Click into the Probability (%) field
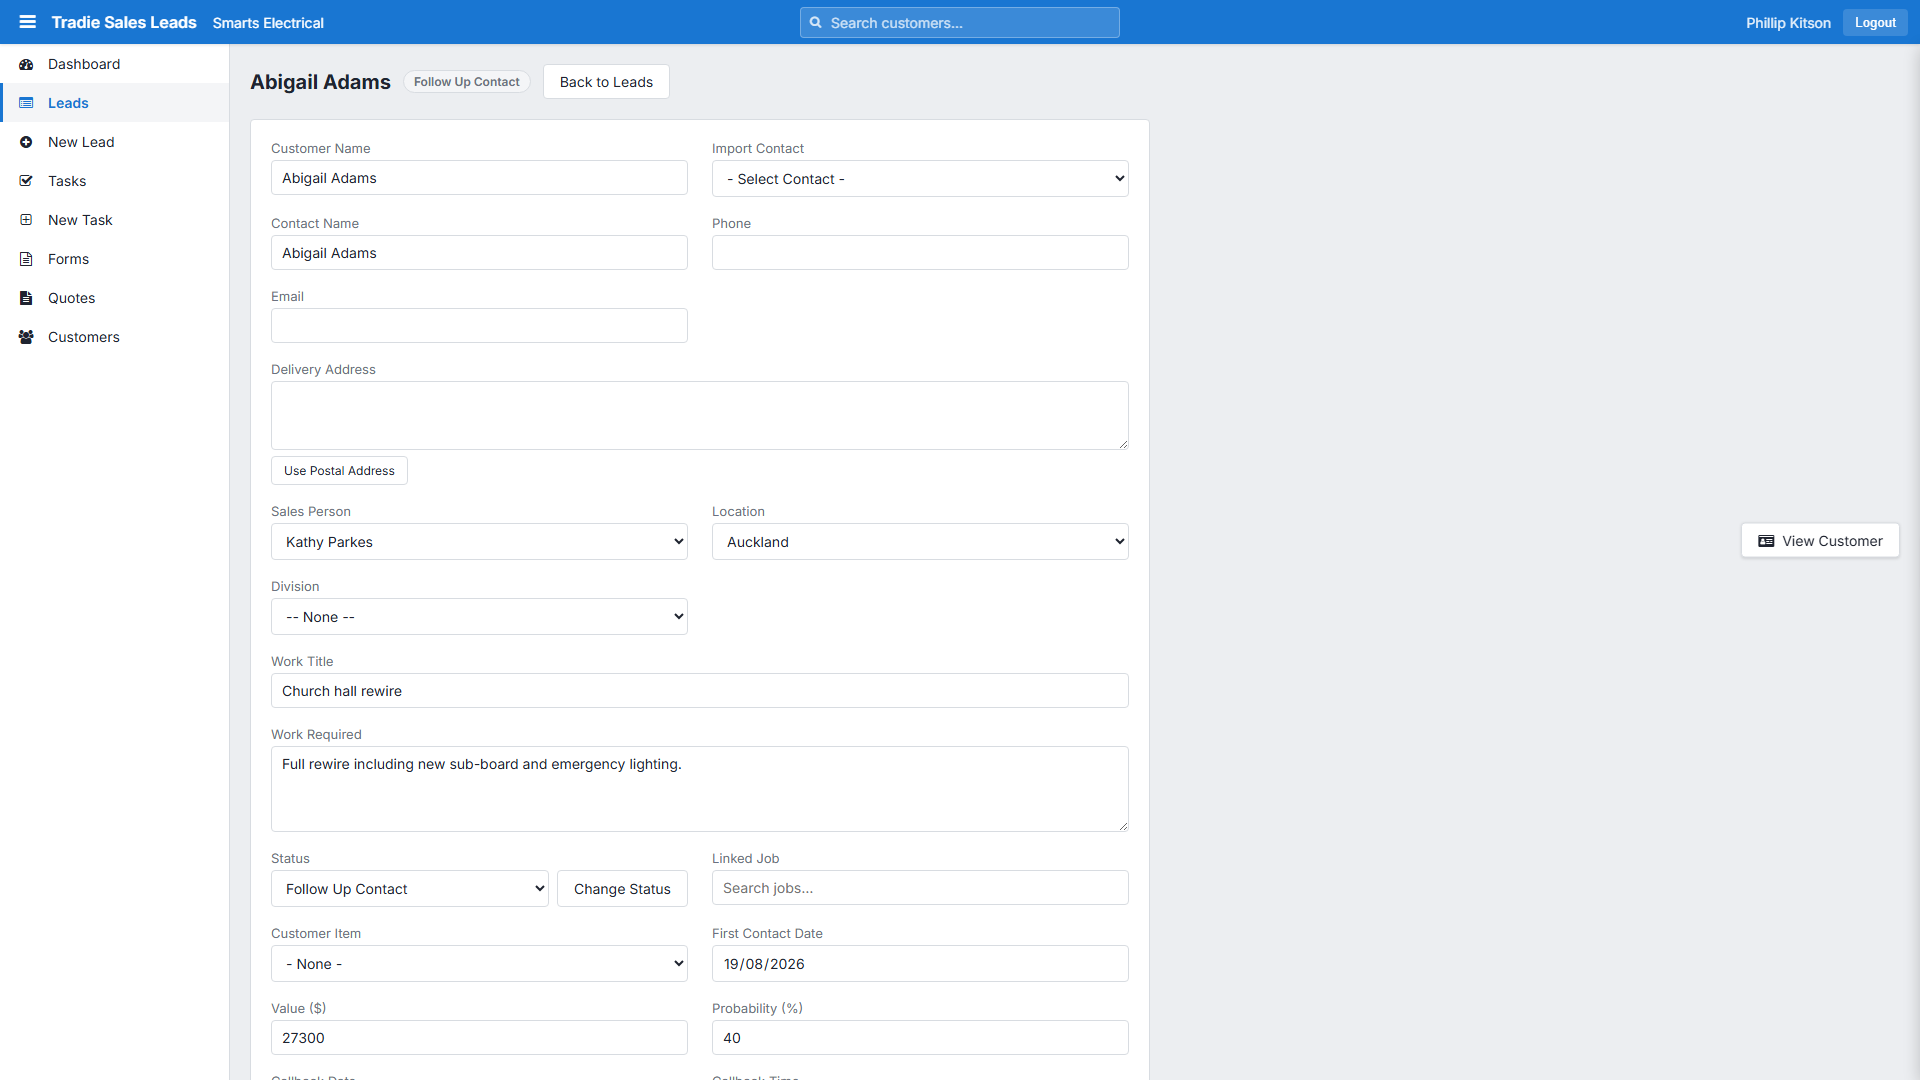This screenshot has height=1080, width=1920. (920, 1038)
